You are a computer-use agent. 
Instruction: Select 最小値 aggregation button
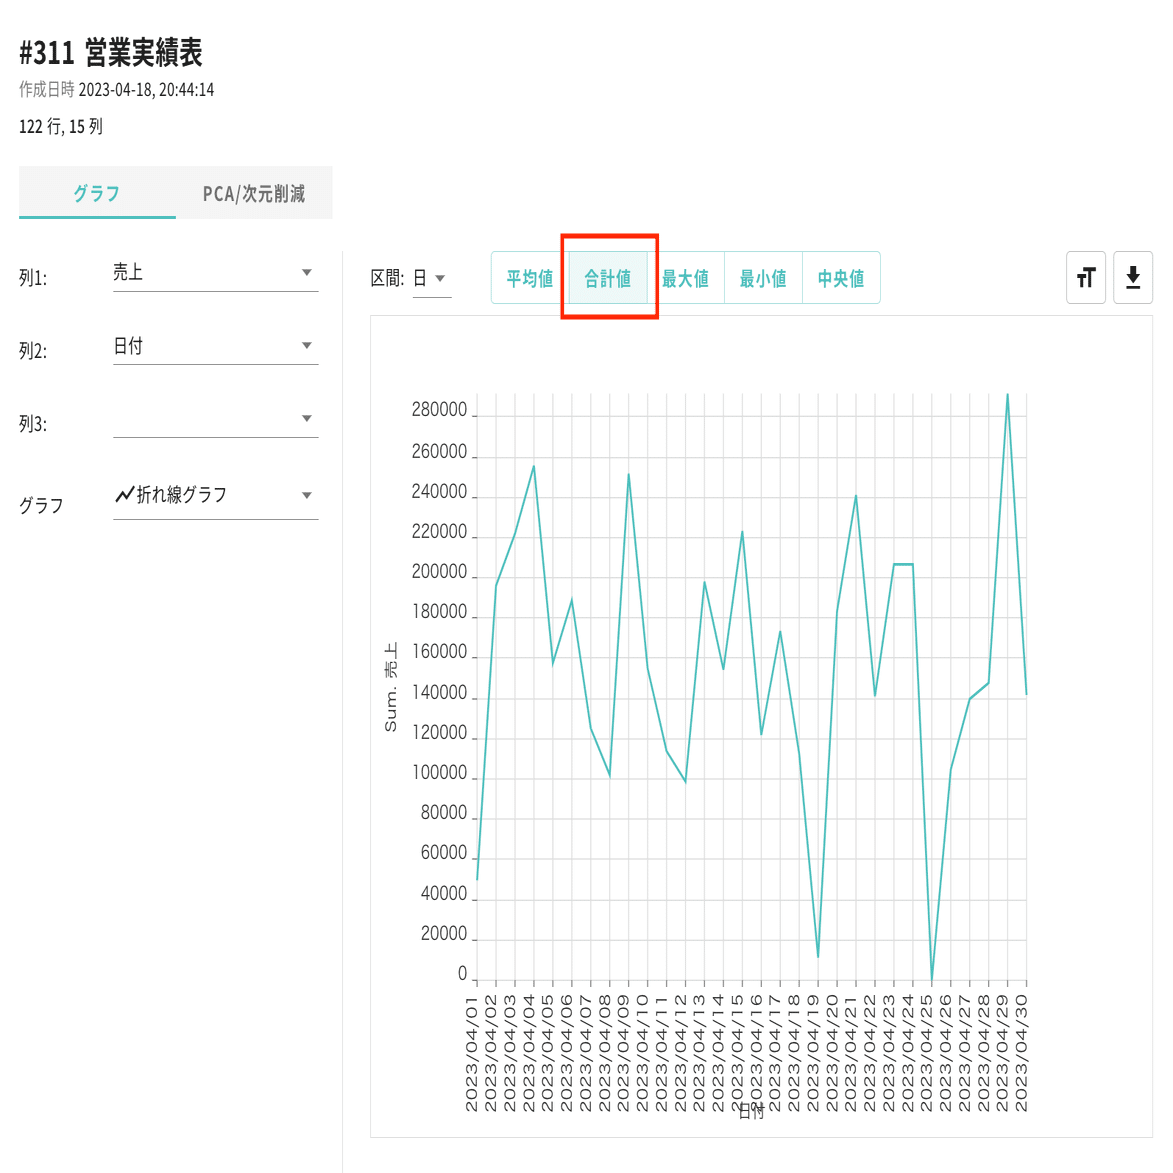(x=763, y=278)
